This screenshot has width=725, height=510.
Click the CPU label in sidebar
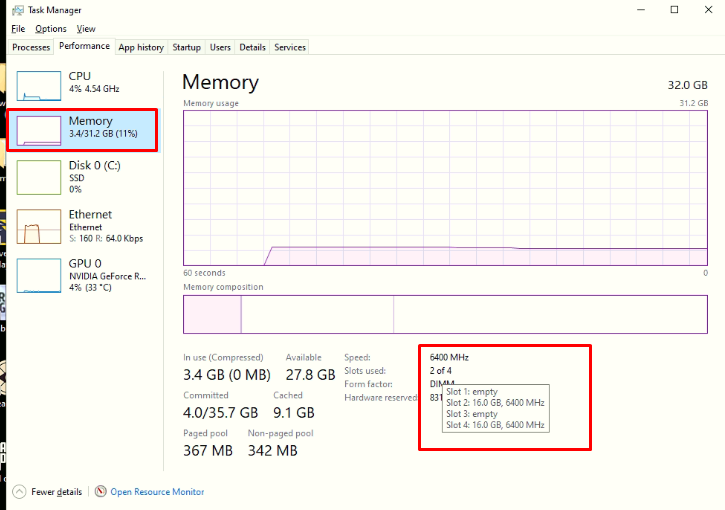pos(80,76)
